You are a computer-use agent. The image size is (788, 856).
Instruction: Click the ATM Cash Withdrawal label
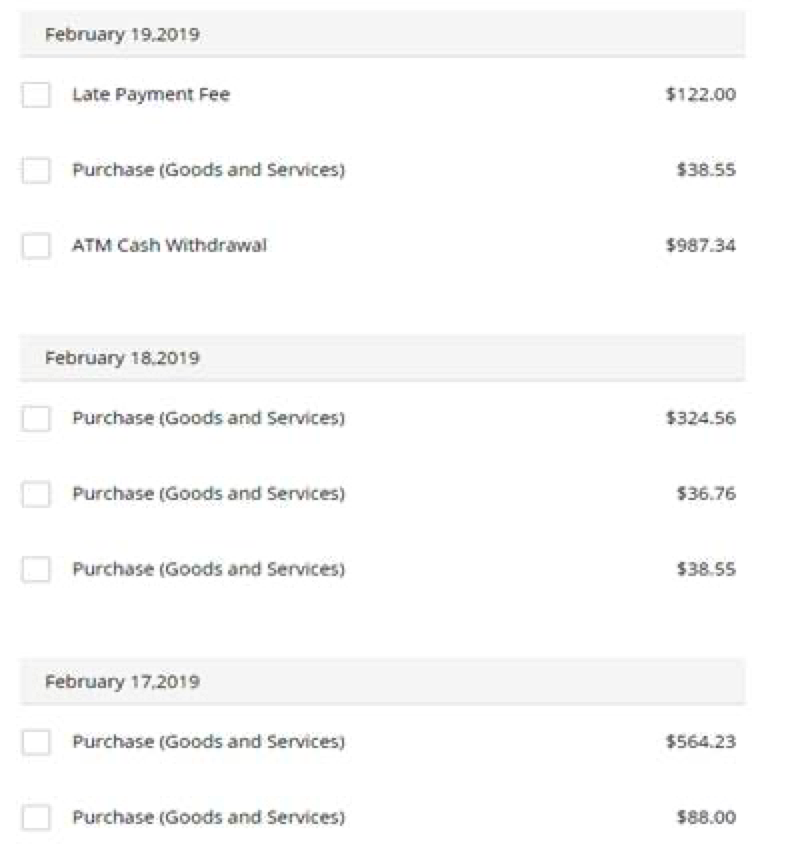point(170,245)
